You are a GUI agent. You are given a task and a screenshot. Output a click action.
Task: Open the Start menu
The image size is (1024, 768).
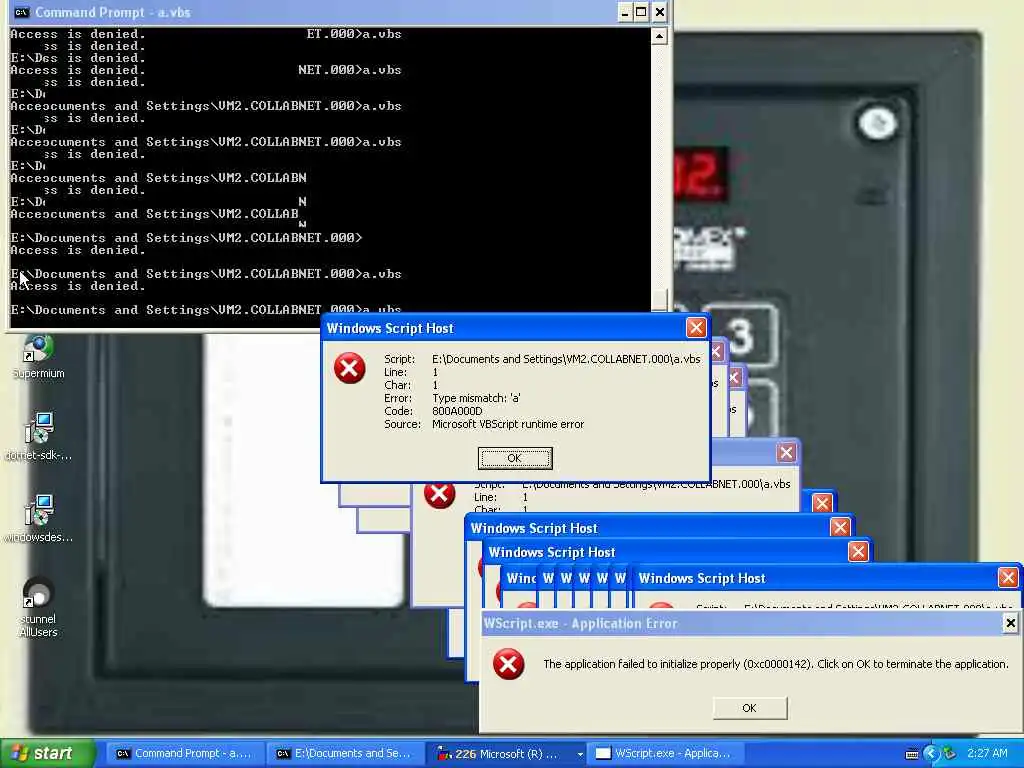coord(47,753)
